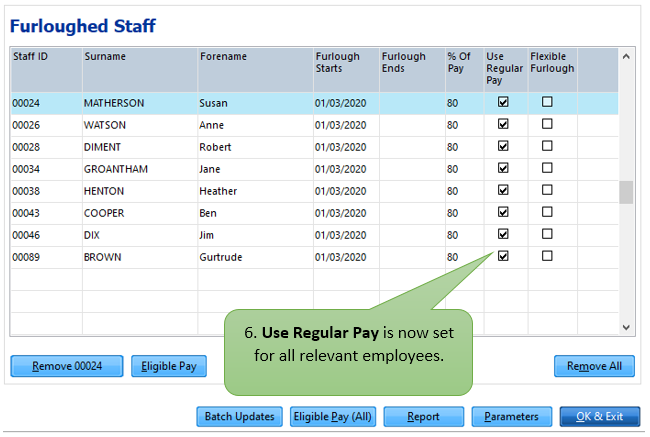Click the Furlough Ends cell for GROANTHAM
The width and height of the screenshot is (650, 437).
(x=412, y=169)
